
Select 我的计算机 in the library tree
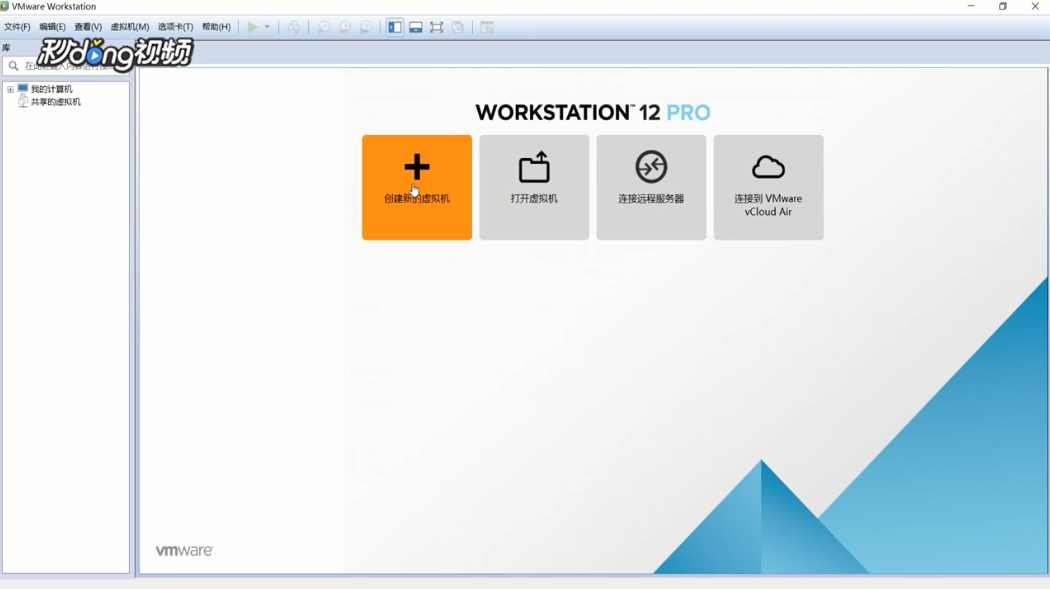52,89
